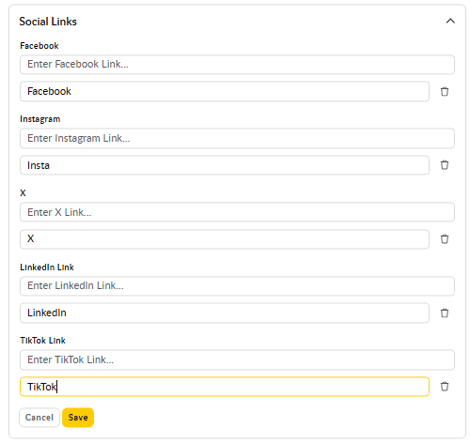Click trash icon beside LinkedIn field
Image resolution: width=470 pixels, height=443 pixels.
point(444,313)
